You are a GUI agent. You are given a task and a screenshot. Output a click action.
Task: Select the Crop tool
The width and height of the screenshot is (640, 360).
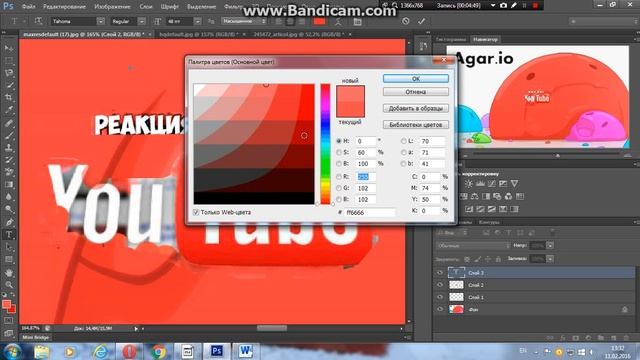9,97
